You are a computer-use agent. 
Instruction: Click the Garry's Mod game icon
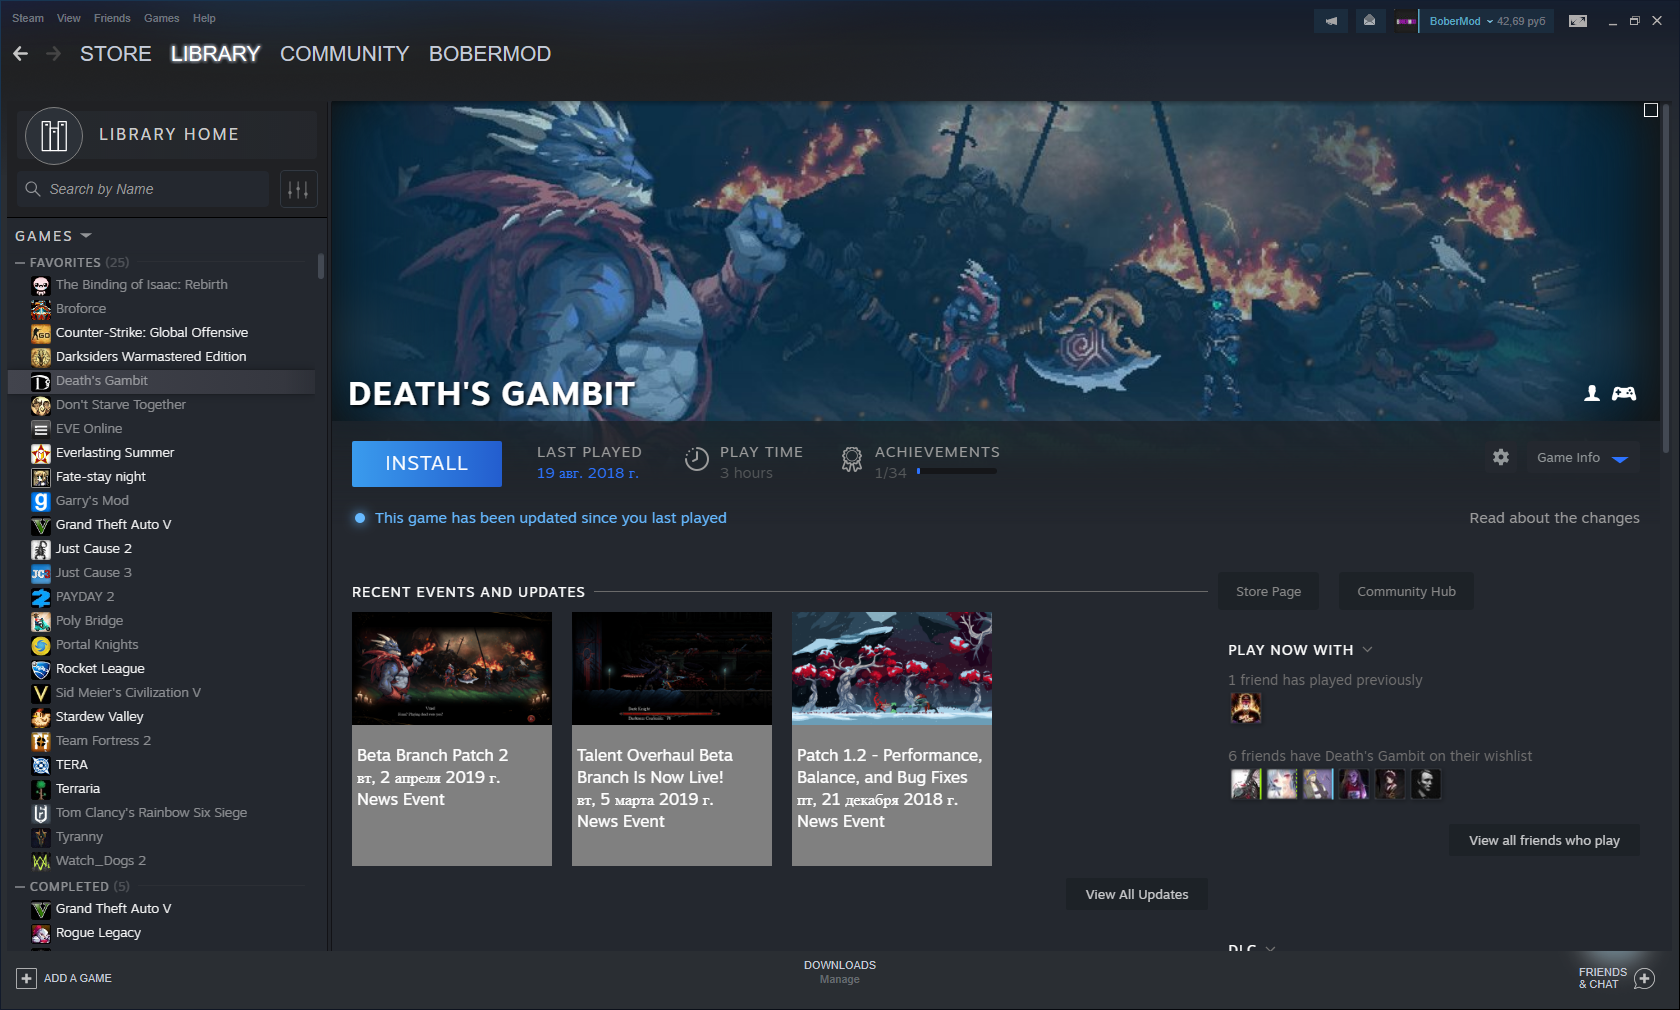41,501
